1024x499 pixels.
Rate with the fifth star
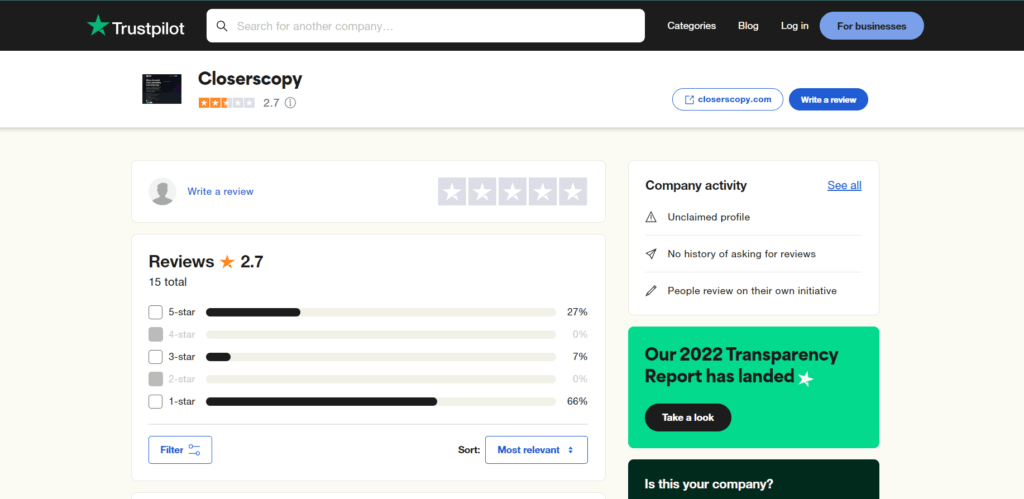573,191
